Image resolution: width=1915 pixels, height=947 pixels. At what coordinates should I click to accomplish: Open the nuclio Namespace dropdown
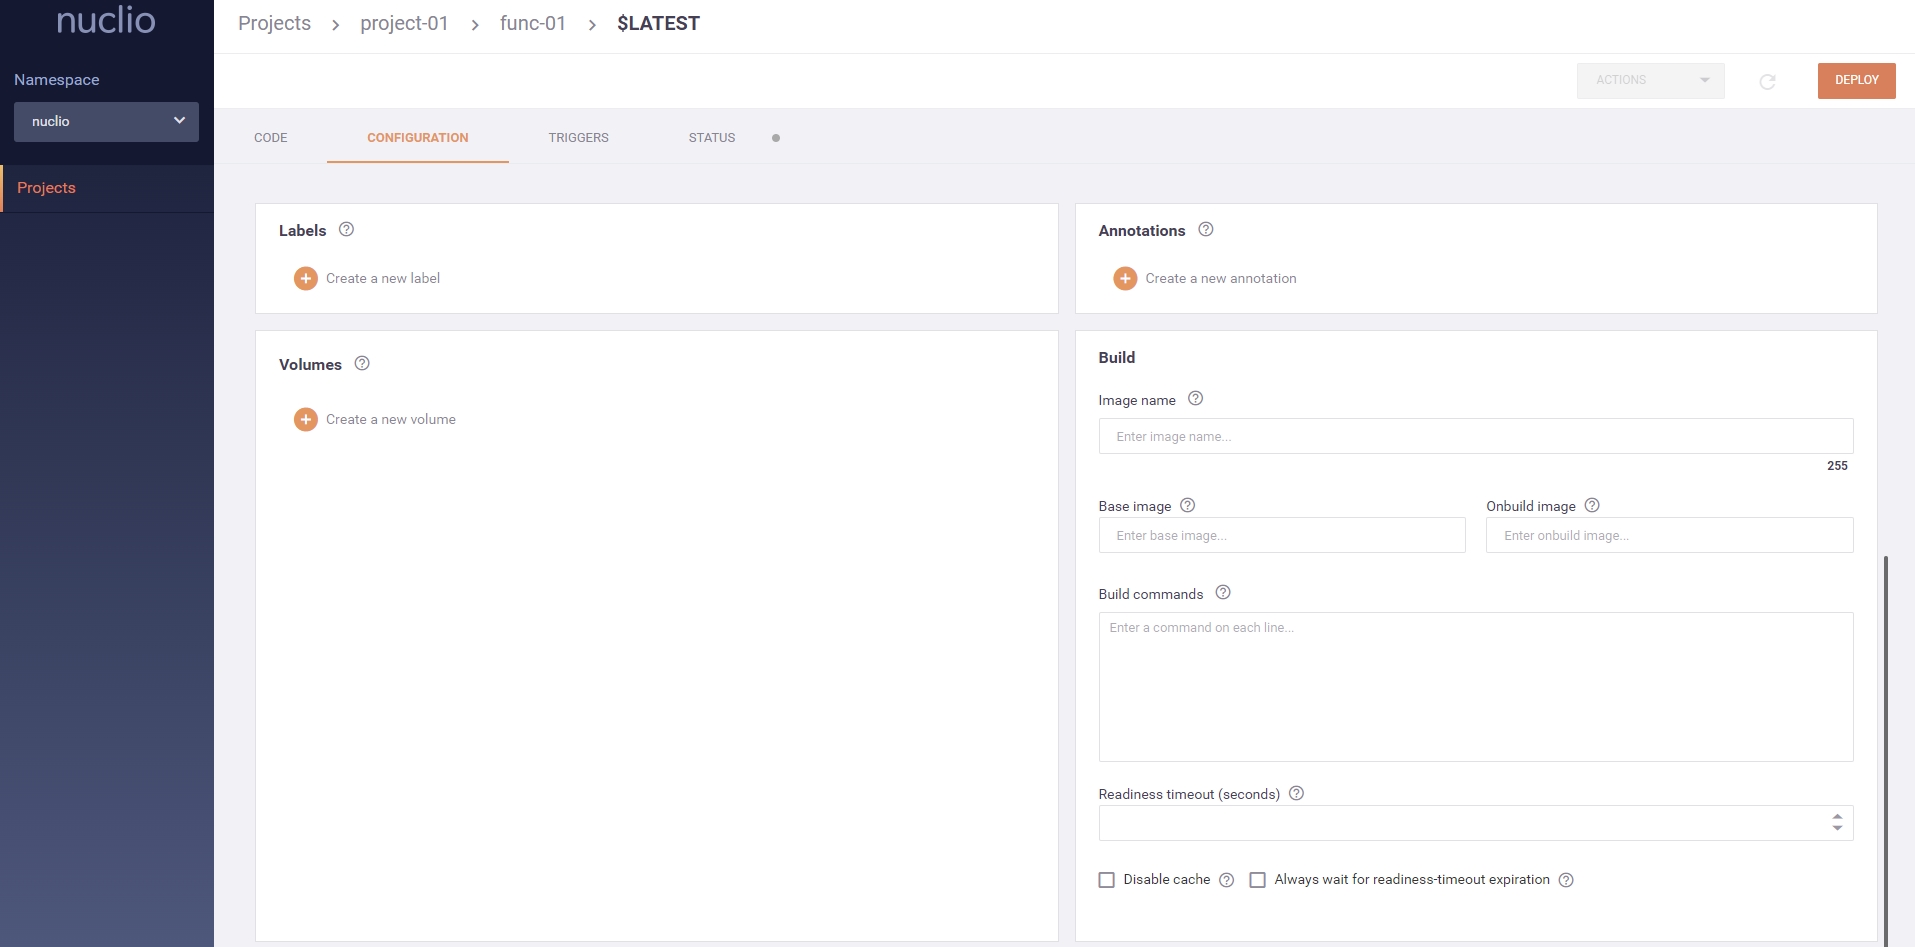pyautogui.click(x=106, y=122)
